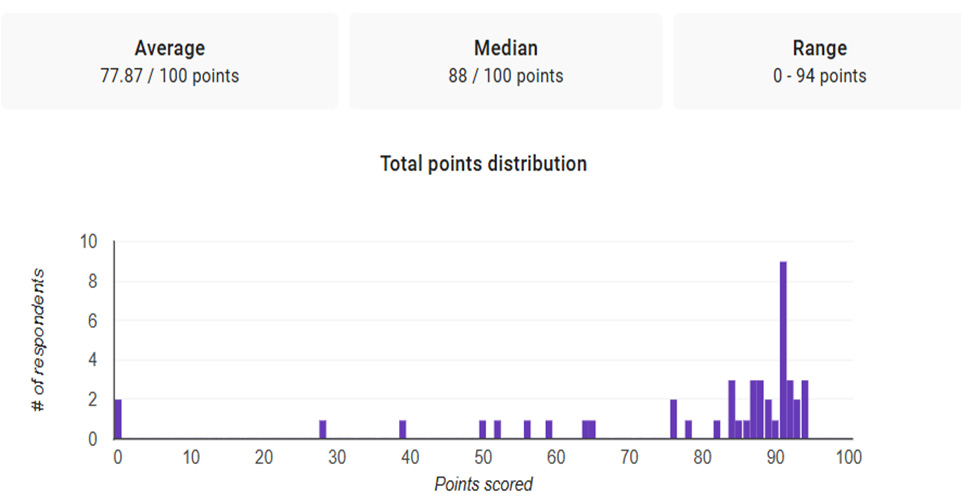This screenshot has height=501, width=961.
Task: Click the rightmost bar at 94 points
Action: pos(805,409)
